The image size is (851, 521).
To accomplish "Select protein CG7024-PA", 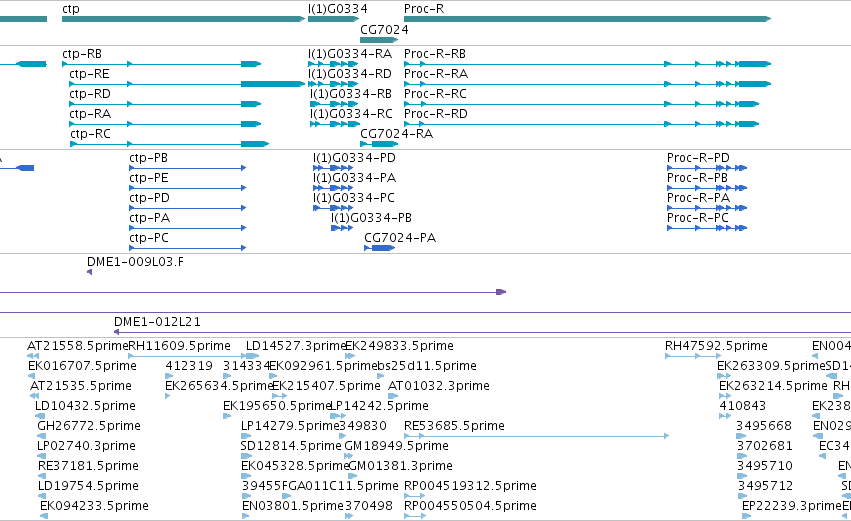I will [x=379, y=249].
